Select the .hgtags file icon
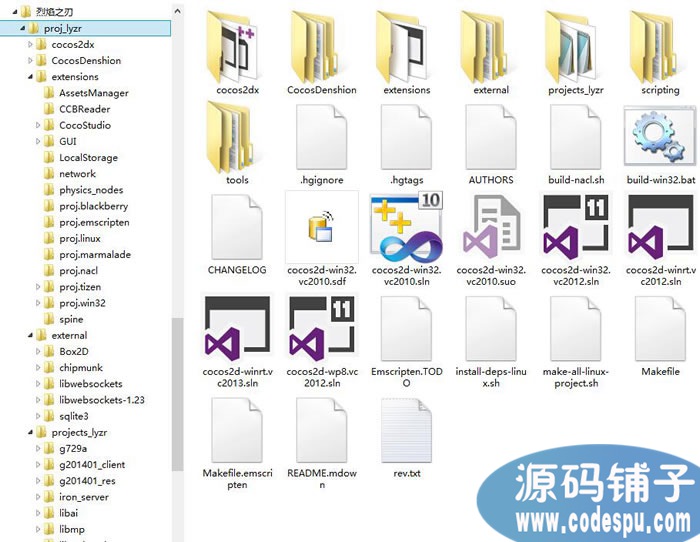The image size is (700, 542). click(406, 137)
